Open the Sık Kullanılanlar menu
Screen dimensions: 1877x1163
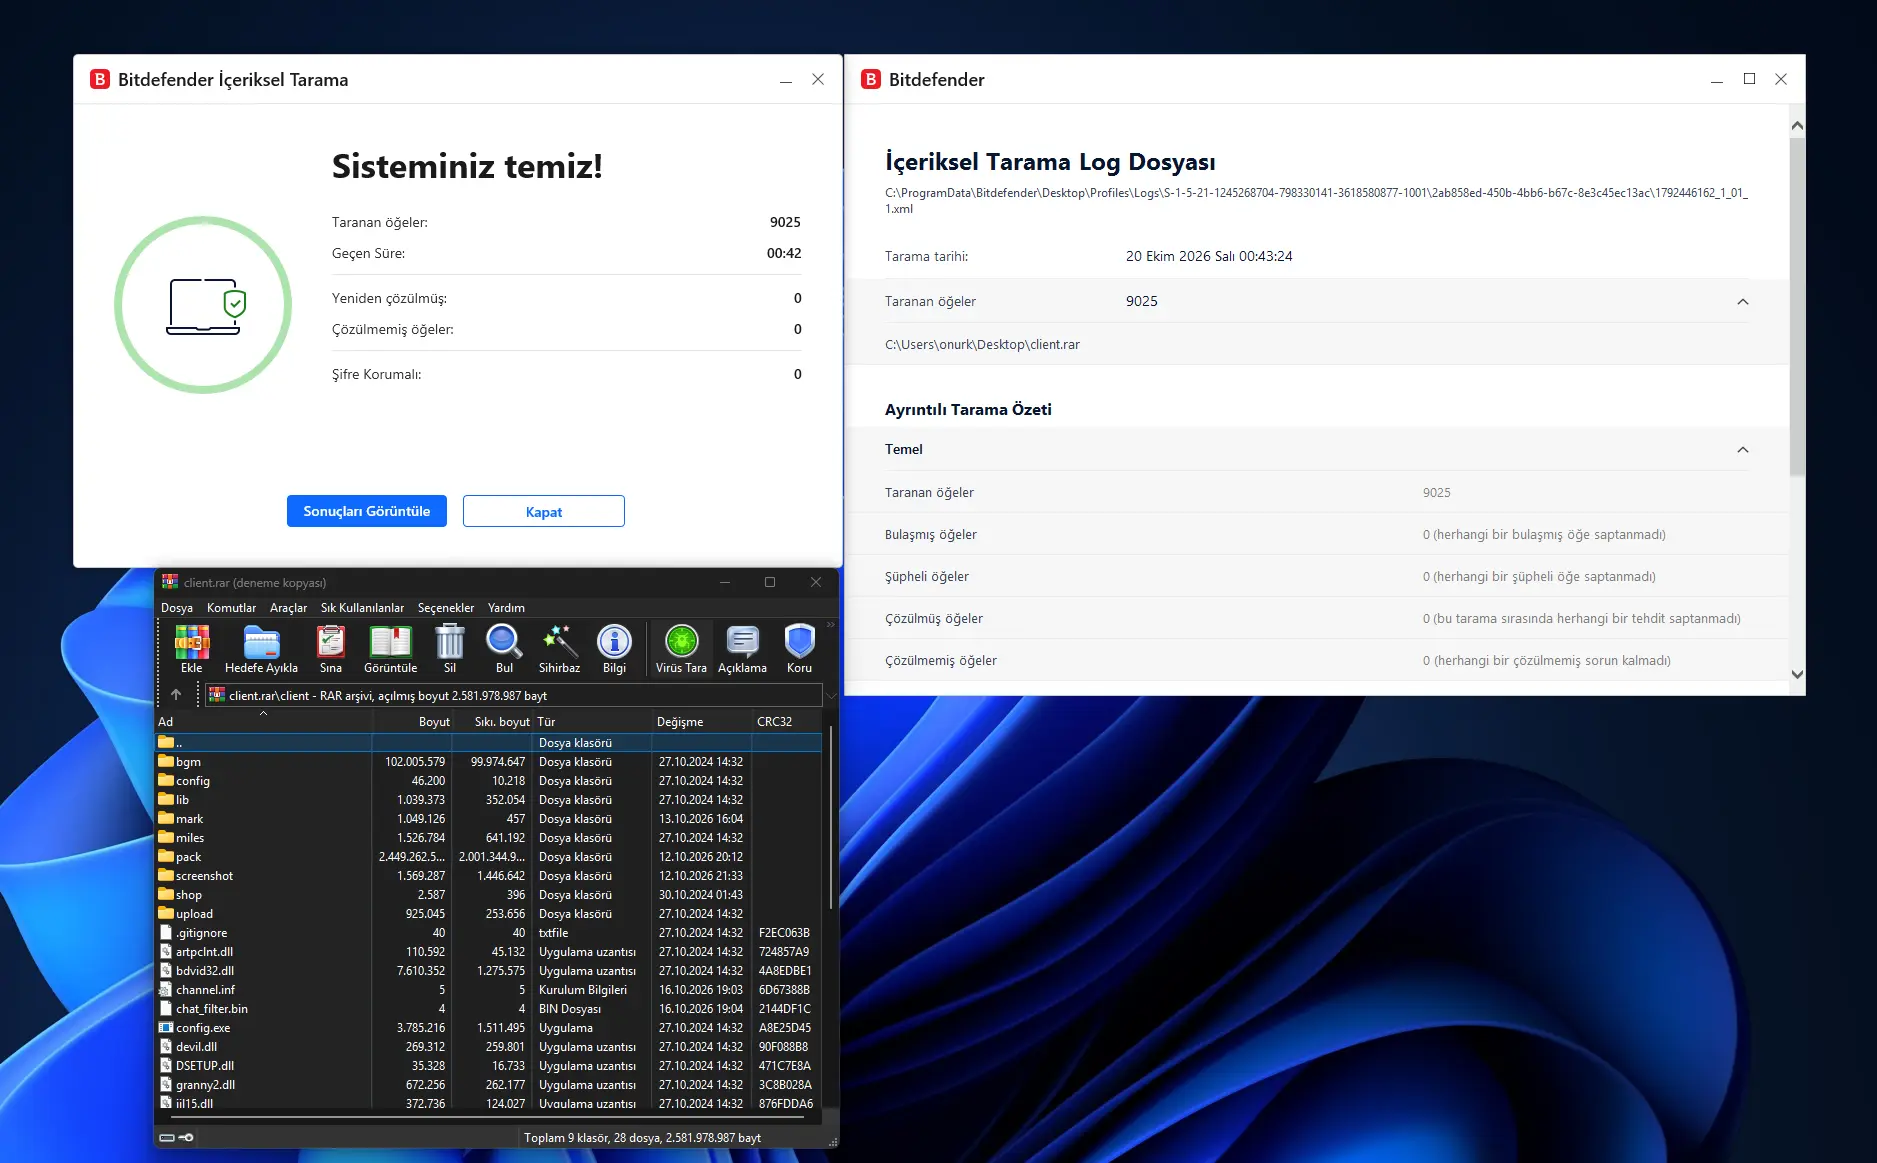(x=362, y=608)
